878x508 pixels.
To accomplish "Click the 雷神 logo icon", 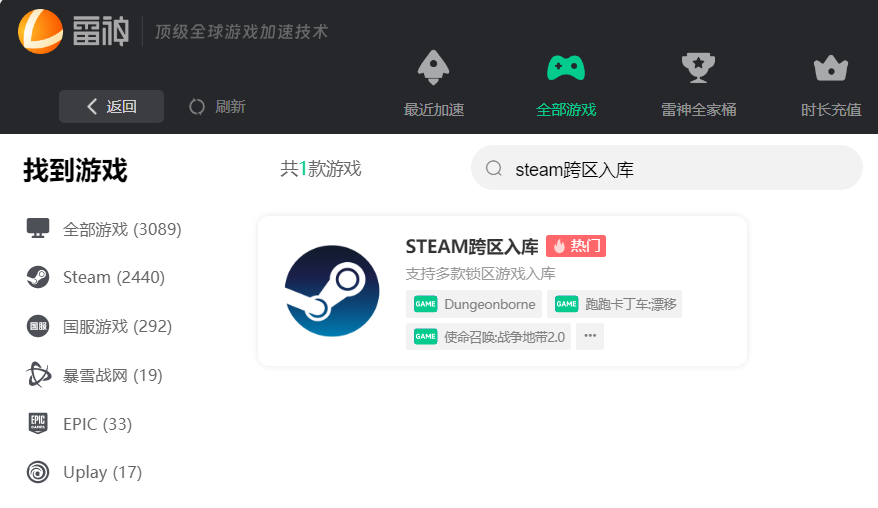I will (x=41, y=31).
